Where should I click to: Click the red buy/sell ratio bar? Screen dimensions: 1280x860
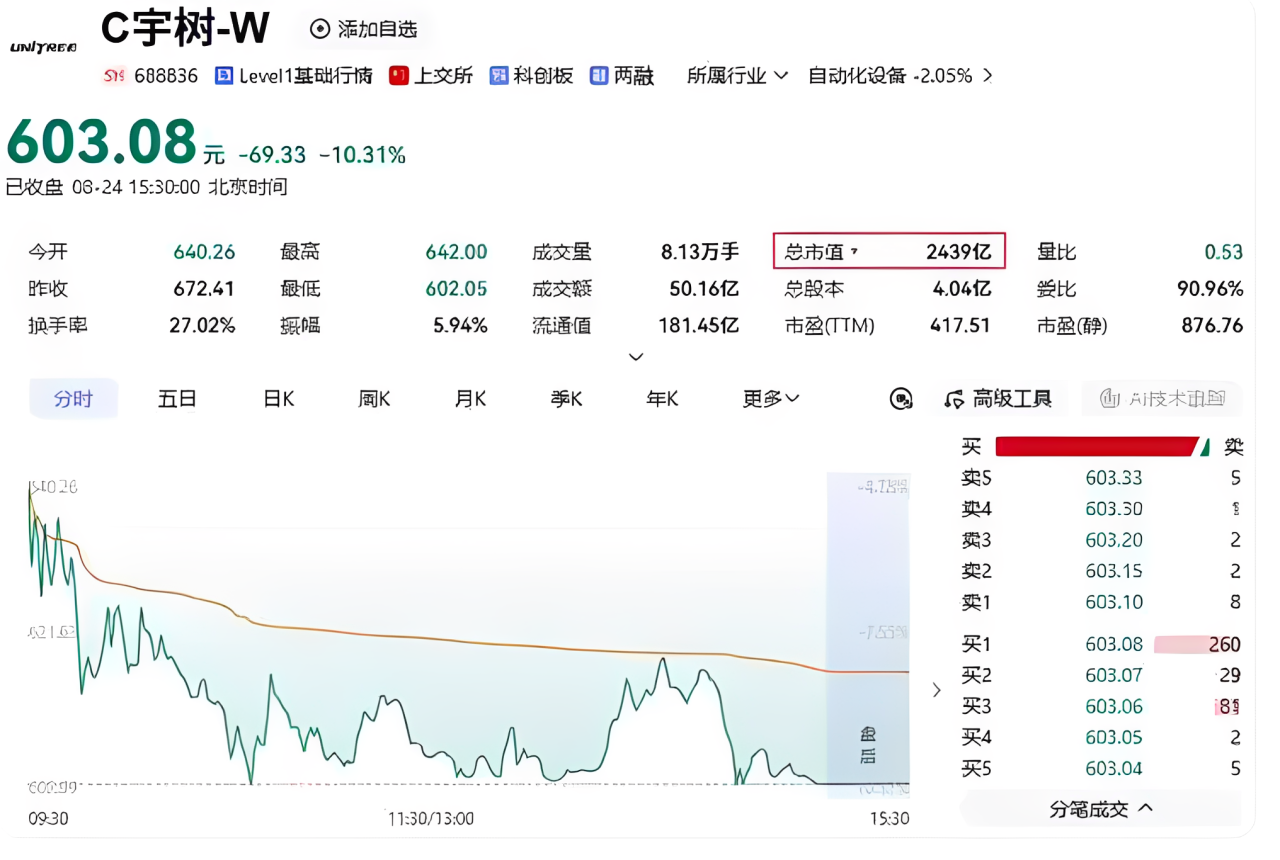click(1097, 446)
